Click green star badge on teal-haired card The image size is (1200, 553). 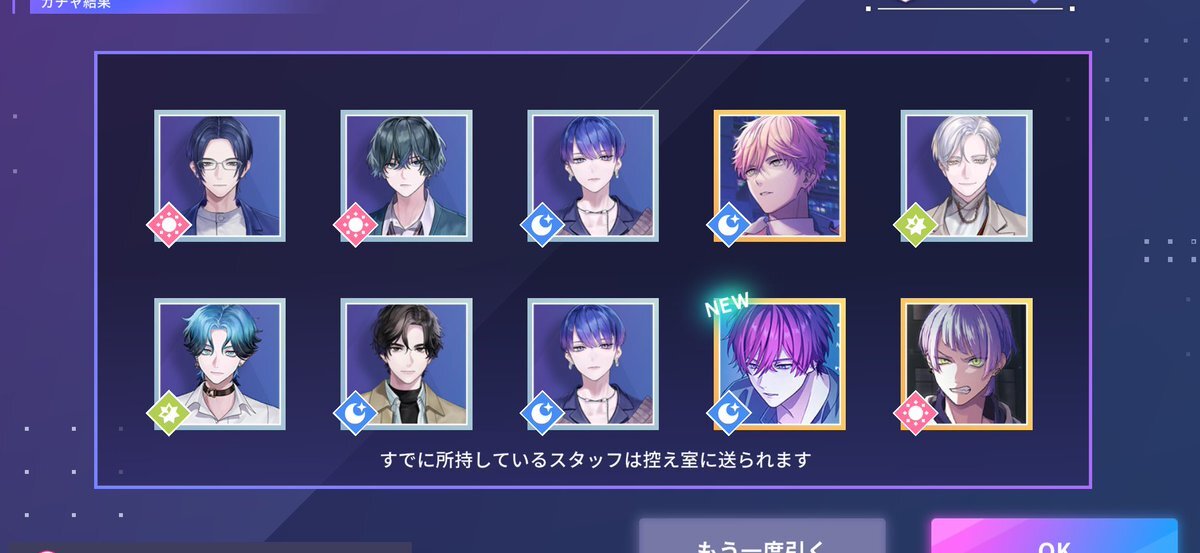(168, 413)
